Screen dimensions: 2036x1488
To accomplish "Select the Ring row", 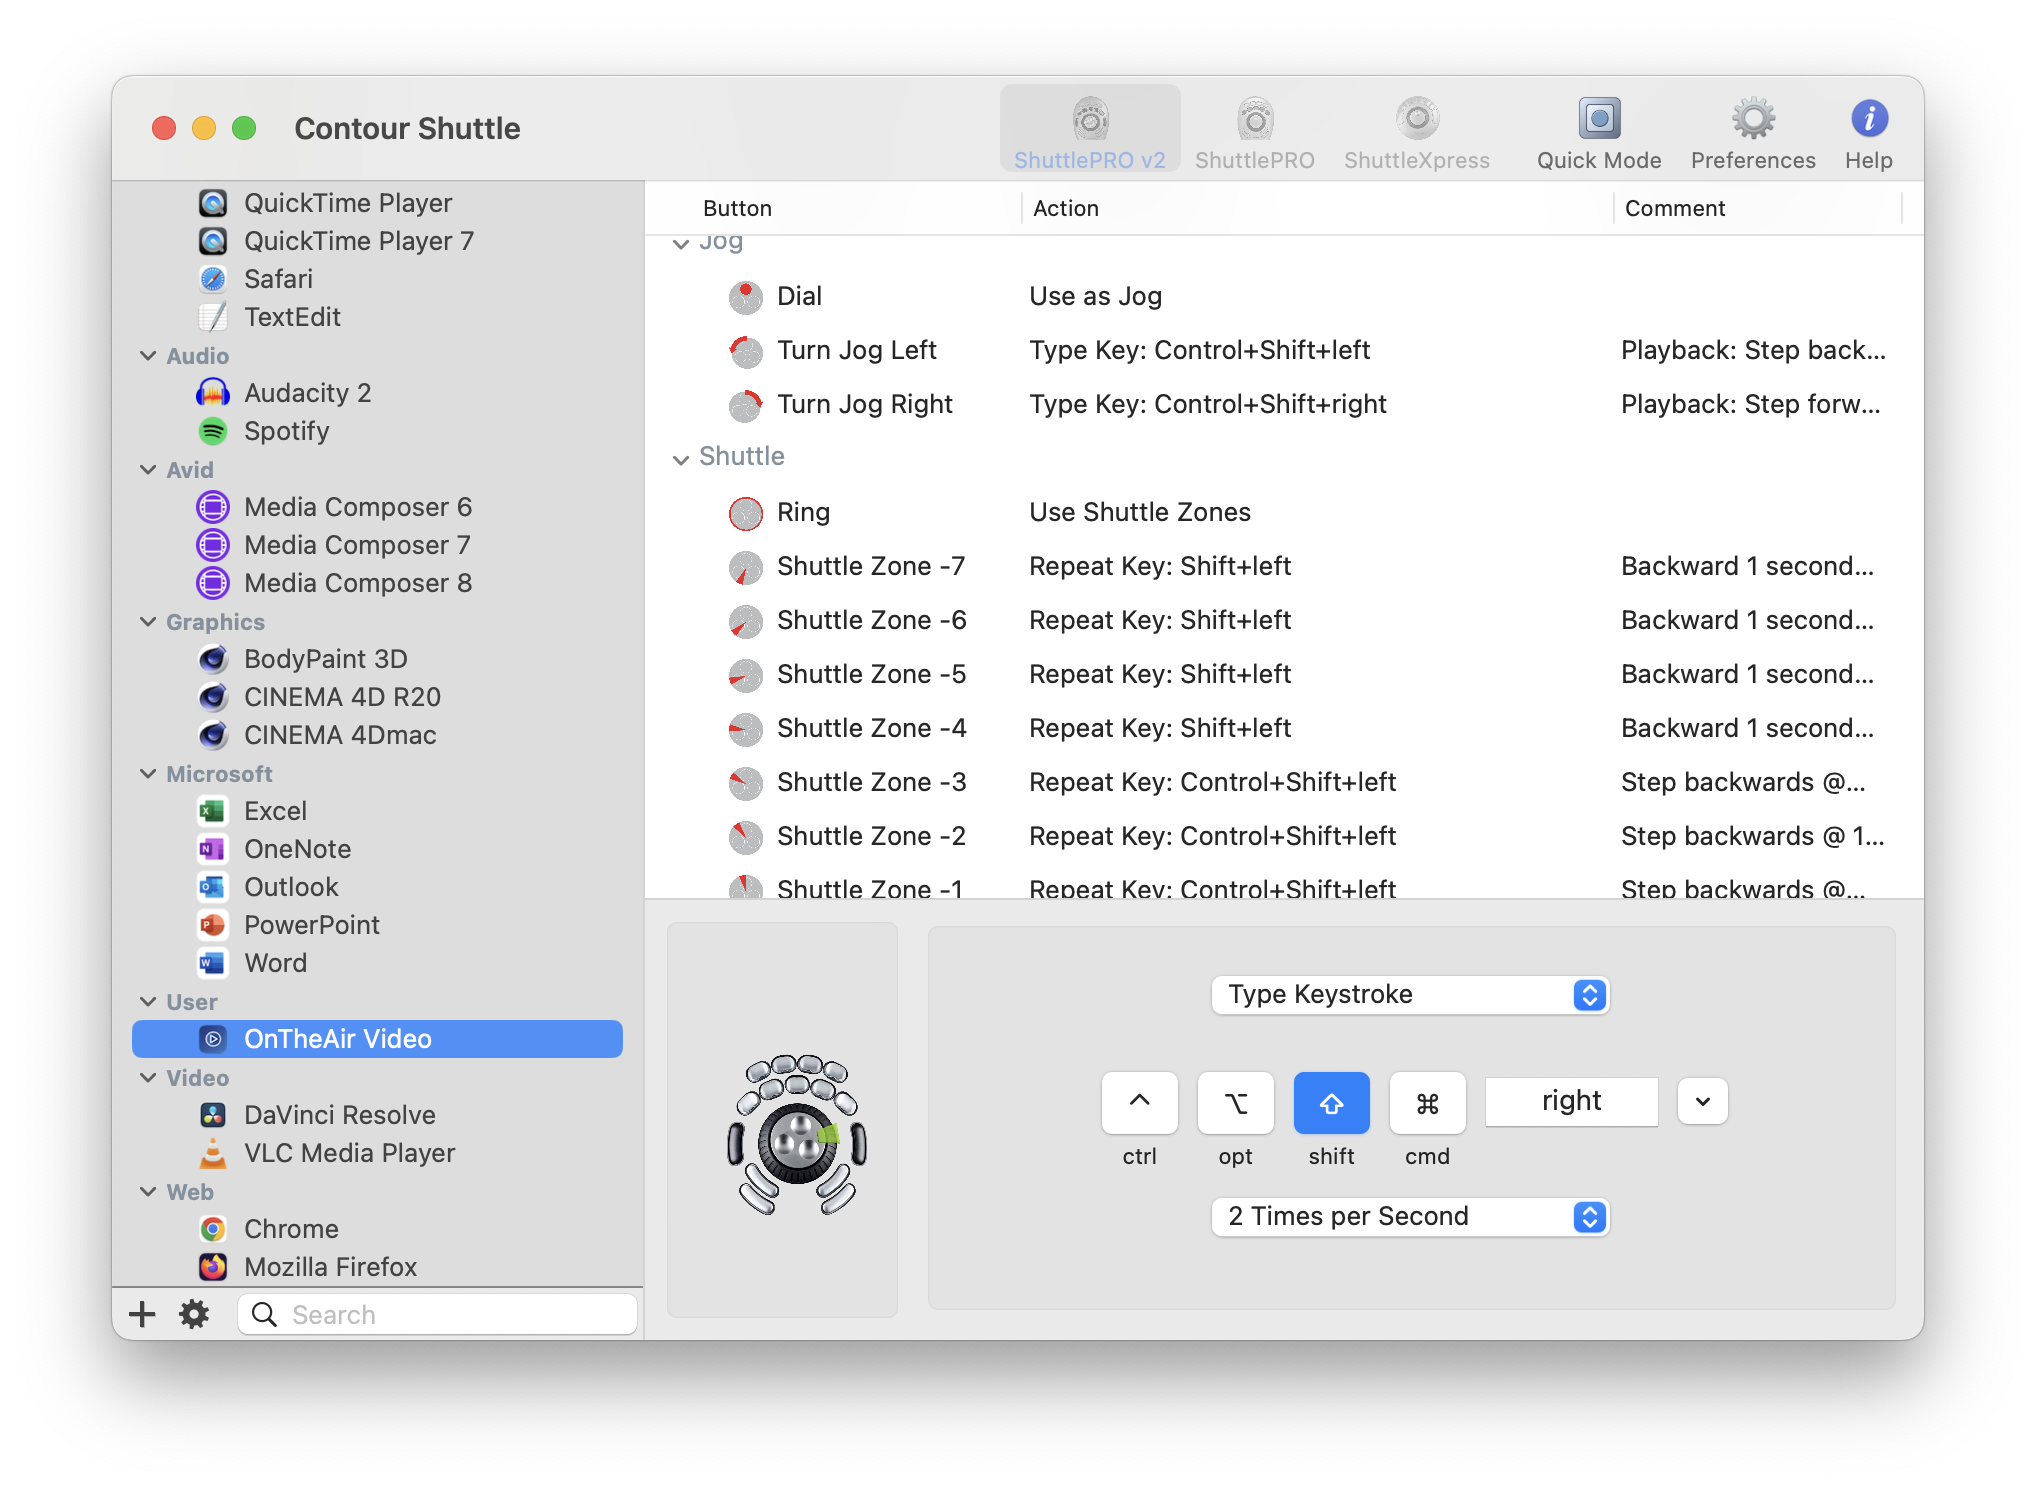I will click(1284, 512).
